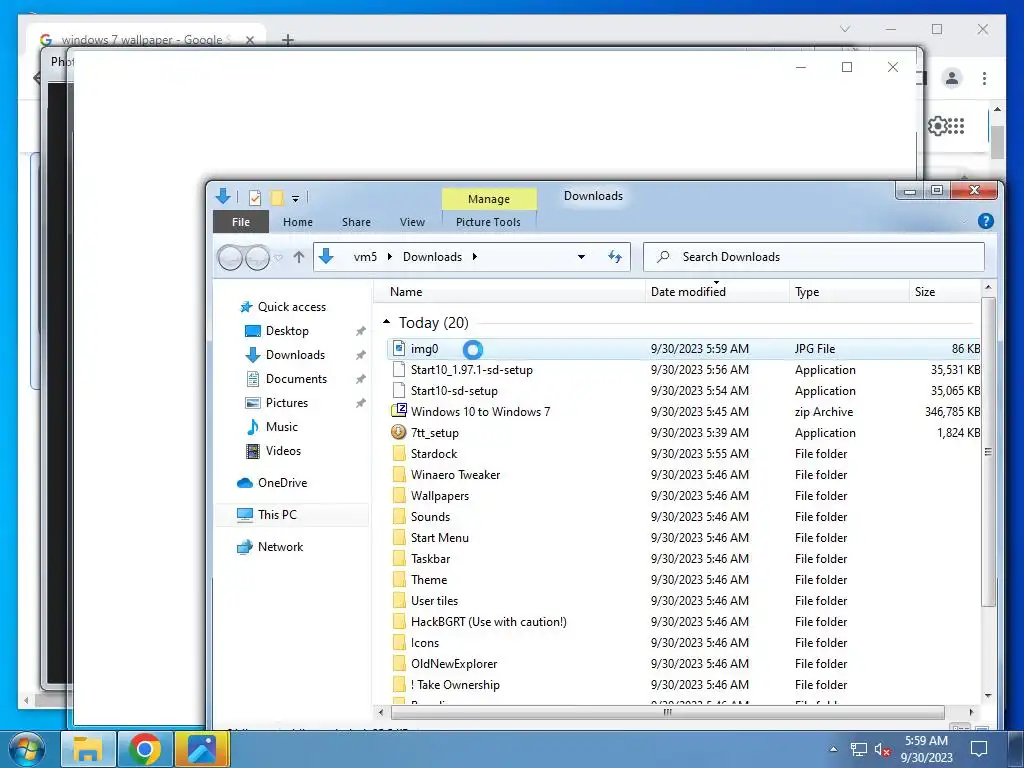Open Explorer Help question mark icon

[x=985, y=221]
